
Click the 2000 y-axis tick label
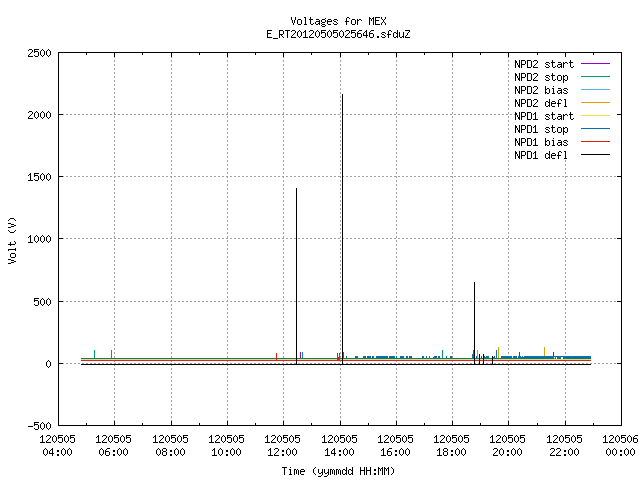[x=40, y=116]
